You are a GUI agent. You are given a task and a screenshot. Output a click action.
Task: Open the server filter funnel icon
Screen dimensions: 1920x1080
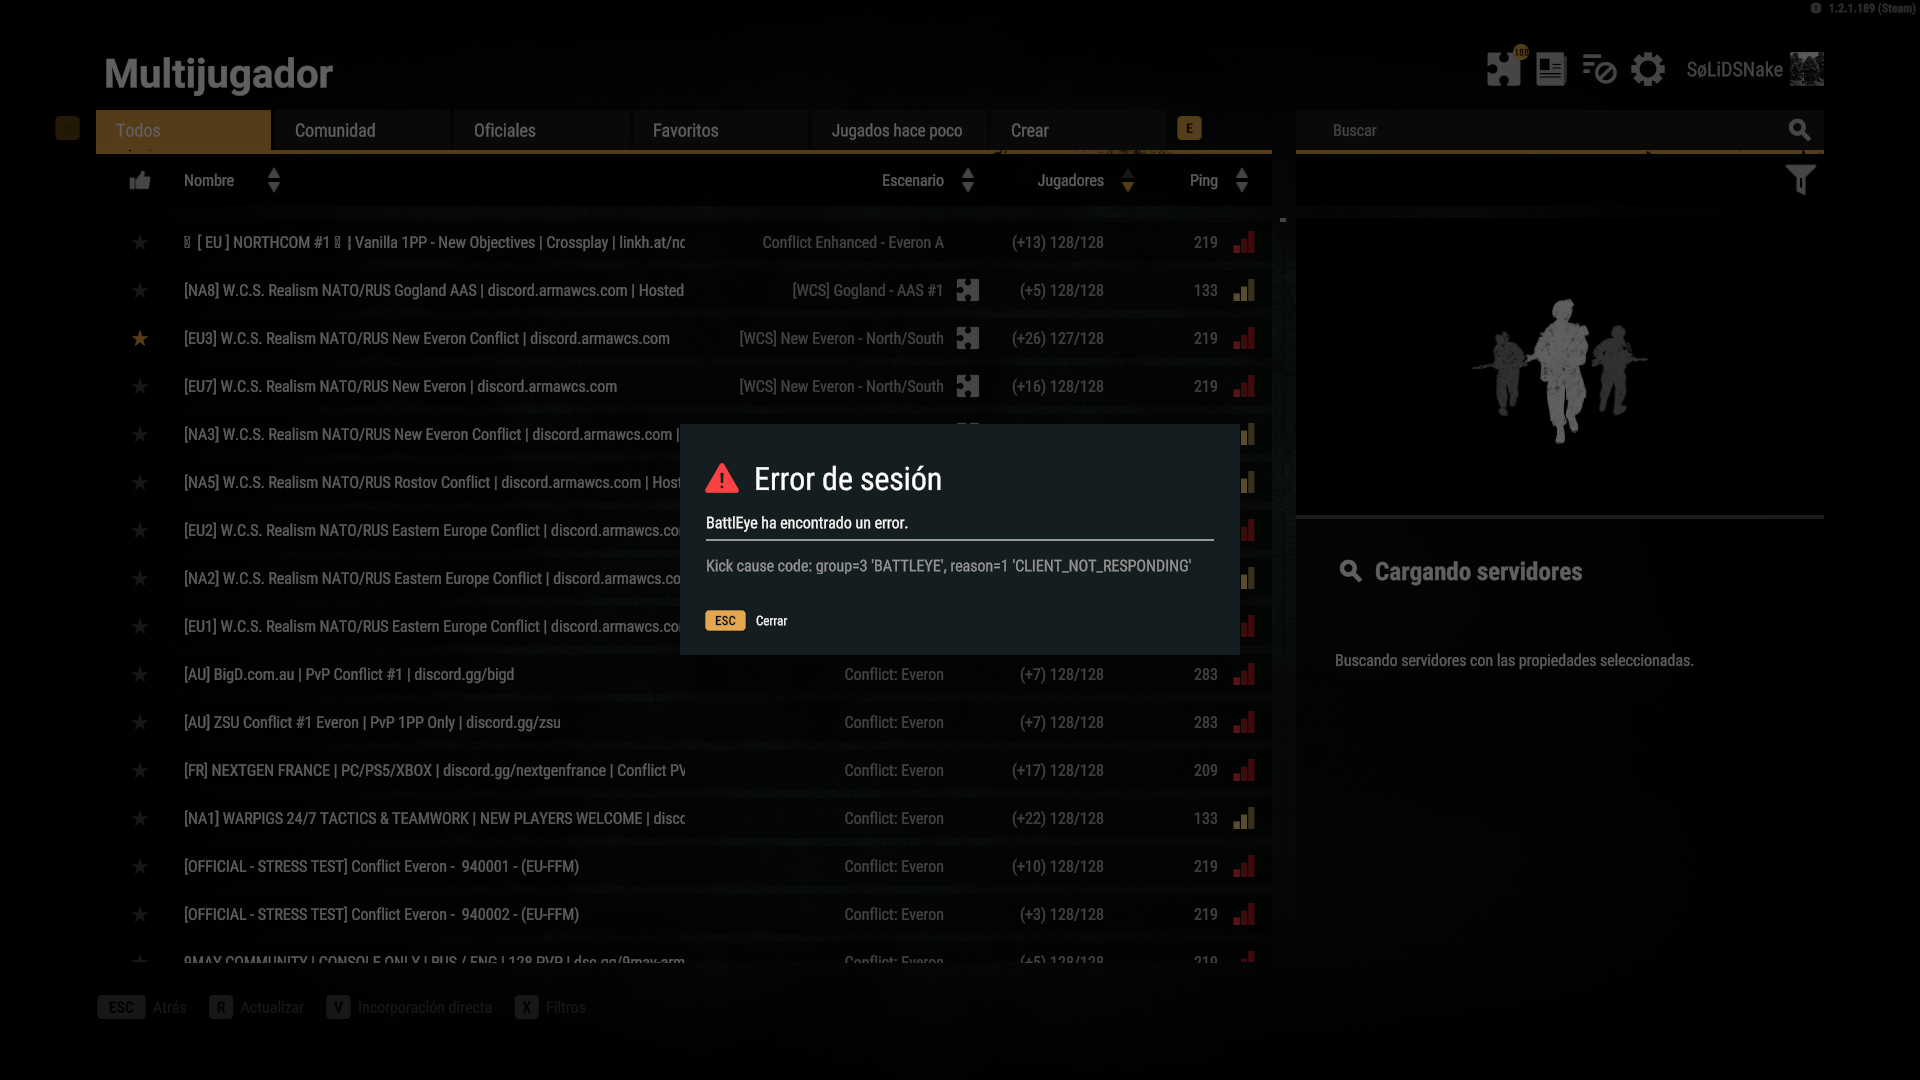tap(1800, 180)
